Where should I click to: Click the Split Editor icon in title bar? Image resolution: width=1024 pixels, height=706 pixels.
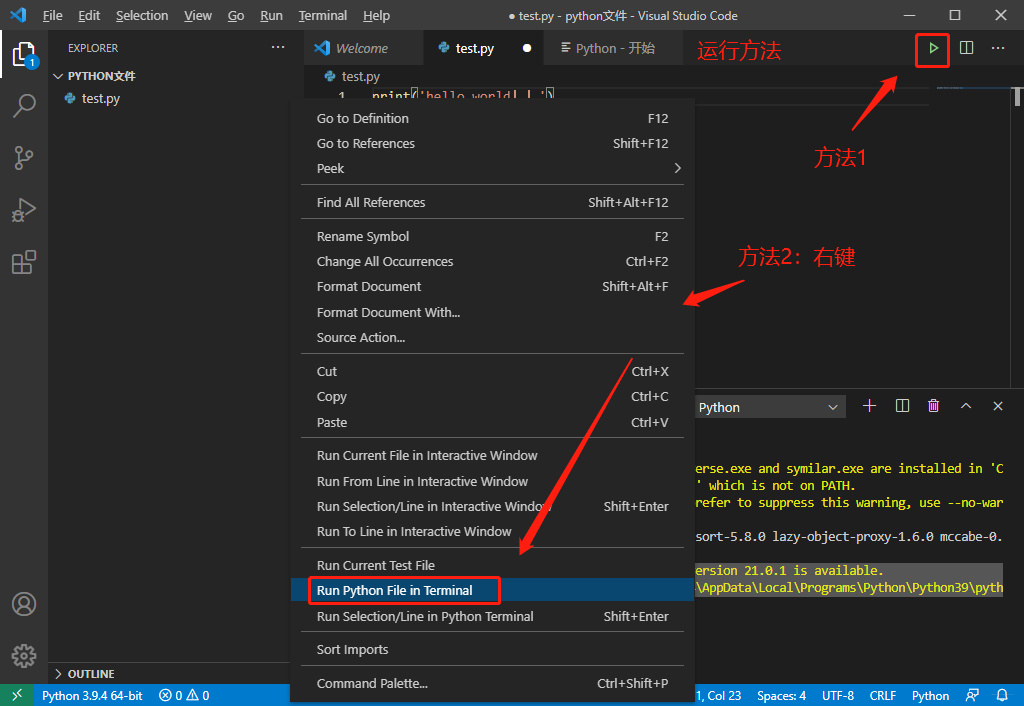[x=966, y=47]
